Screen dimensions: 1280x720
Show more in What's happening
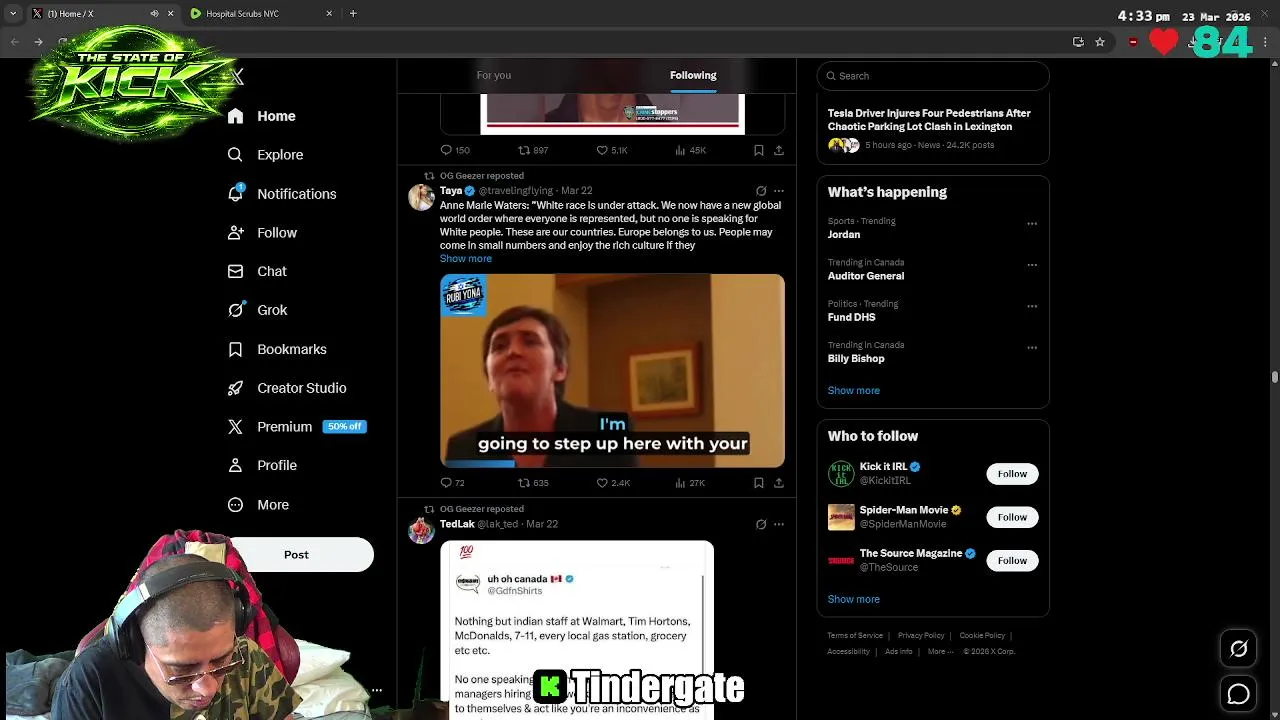(x=854, y=391)
